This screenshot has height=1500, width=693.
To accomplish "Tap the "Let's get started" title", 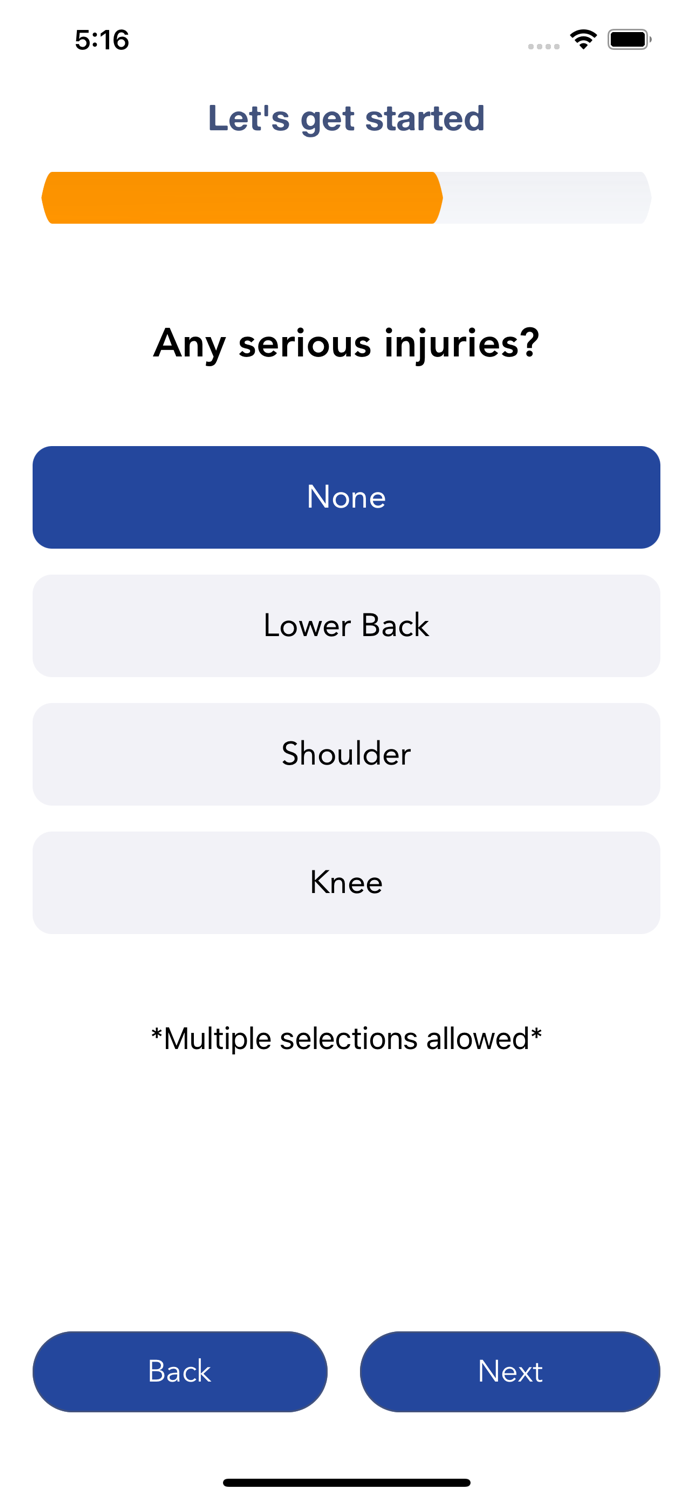I will click(346, 118).
